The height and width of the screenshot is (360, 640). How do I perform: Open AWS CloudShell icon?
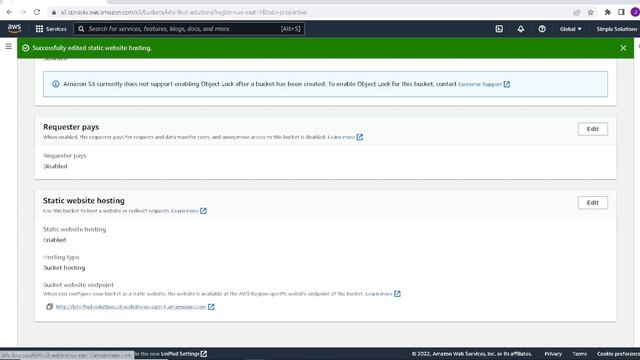tap(499, 29)
